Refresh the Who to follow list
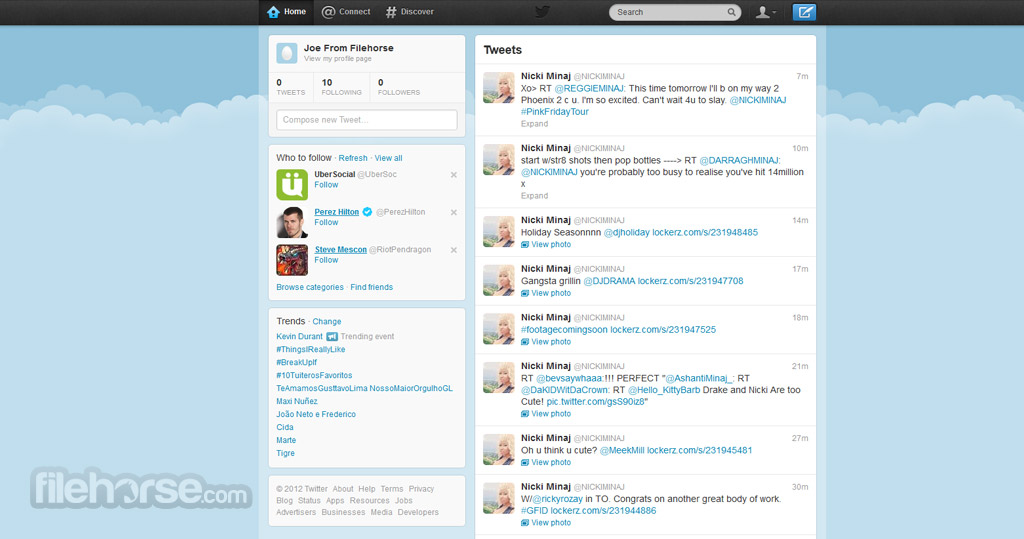The height and width of the screenshot is (539, 1024). (x=353, y=158)
